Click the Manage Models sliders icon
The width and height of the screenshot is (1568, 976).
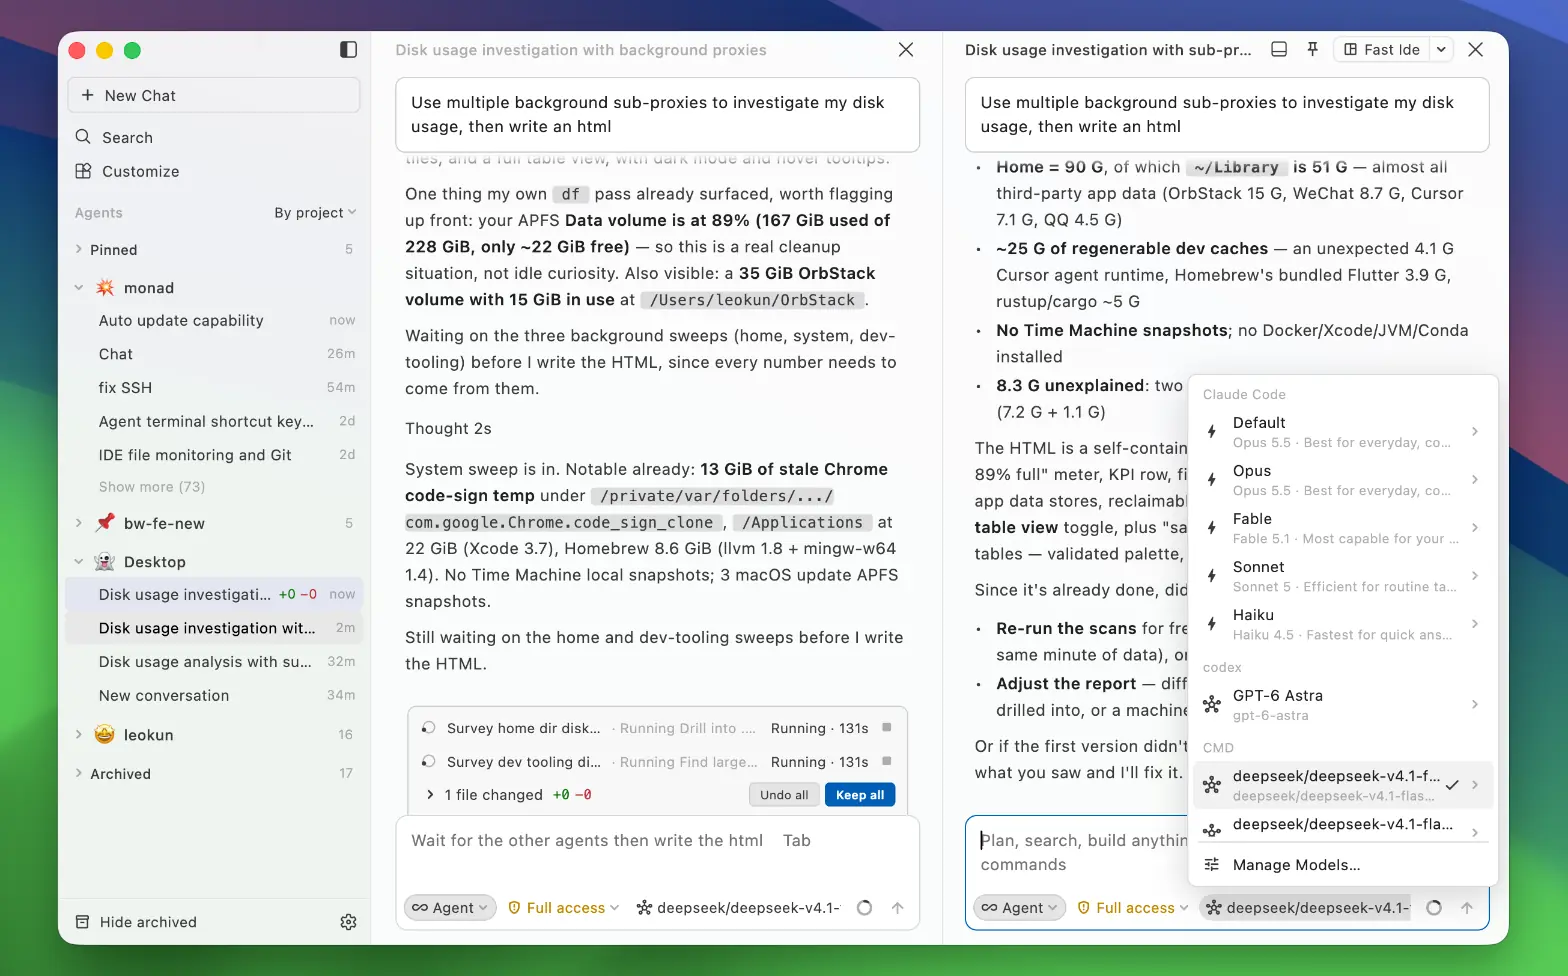[1212, 865]
